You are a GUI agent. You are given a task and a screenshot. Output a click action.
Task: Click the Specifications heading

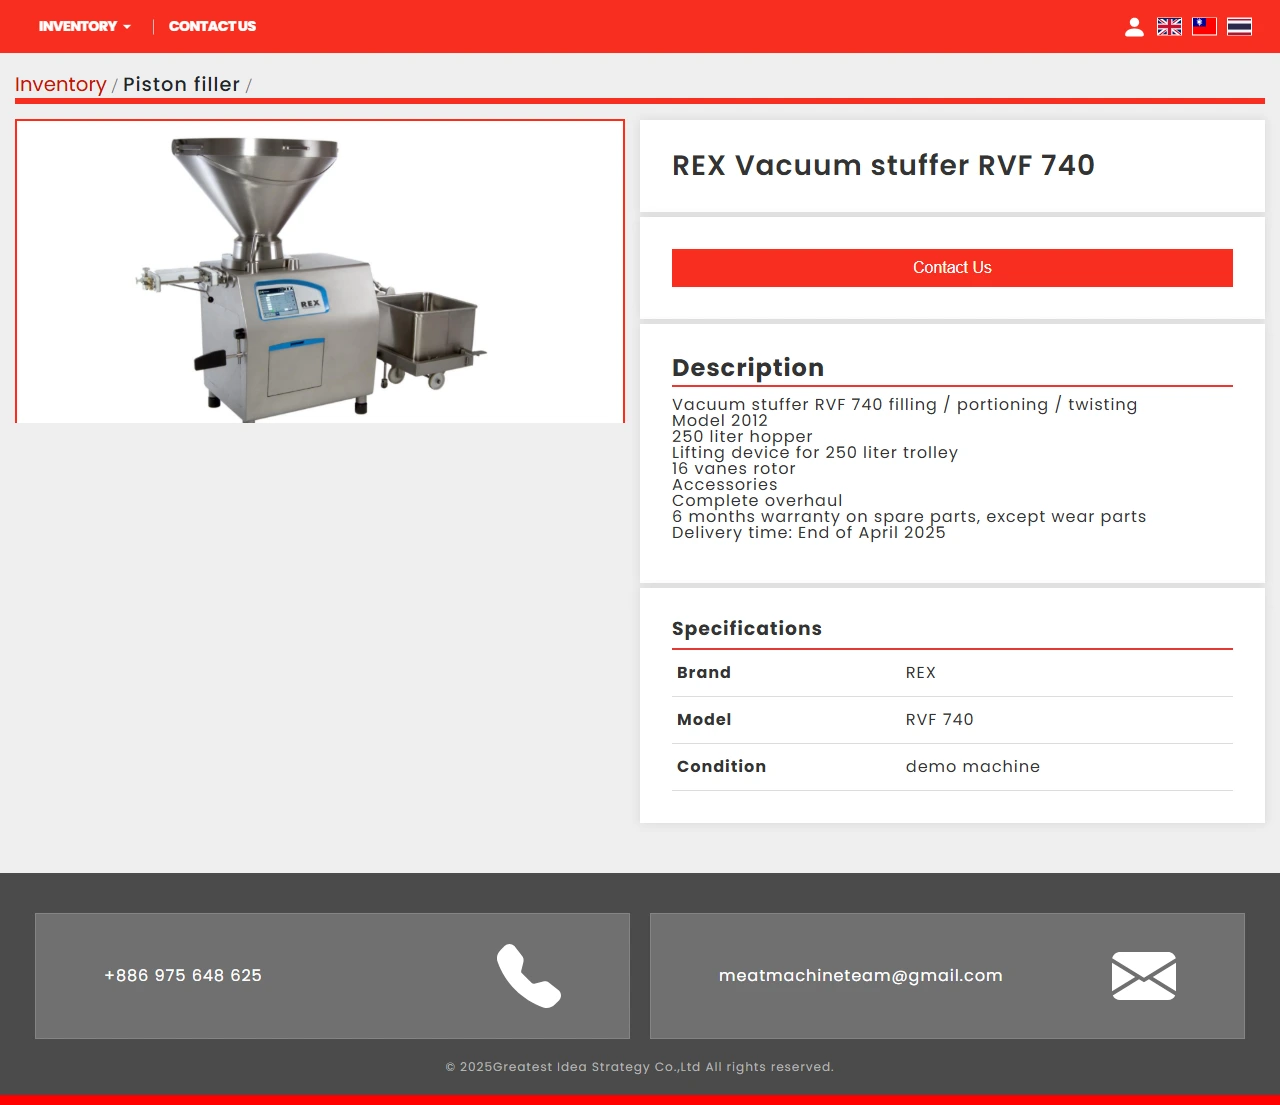(x=747, y=628)
